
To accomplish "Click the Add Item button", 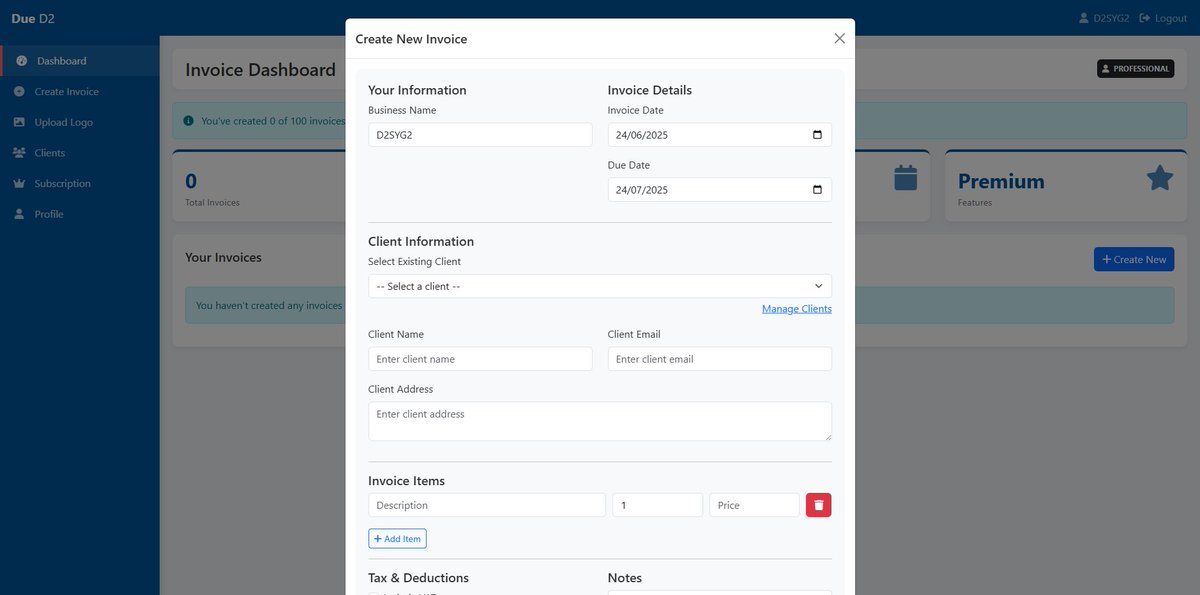I will (397, 539).
